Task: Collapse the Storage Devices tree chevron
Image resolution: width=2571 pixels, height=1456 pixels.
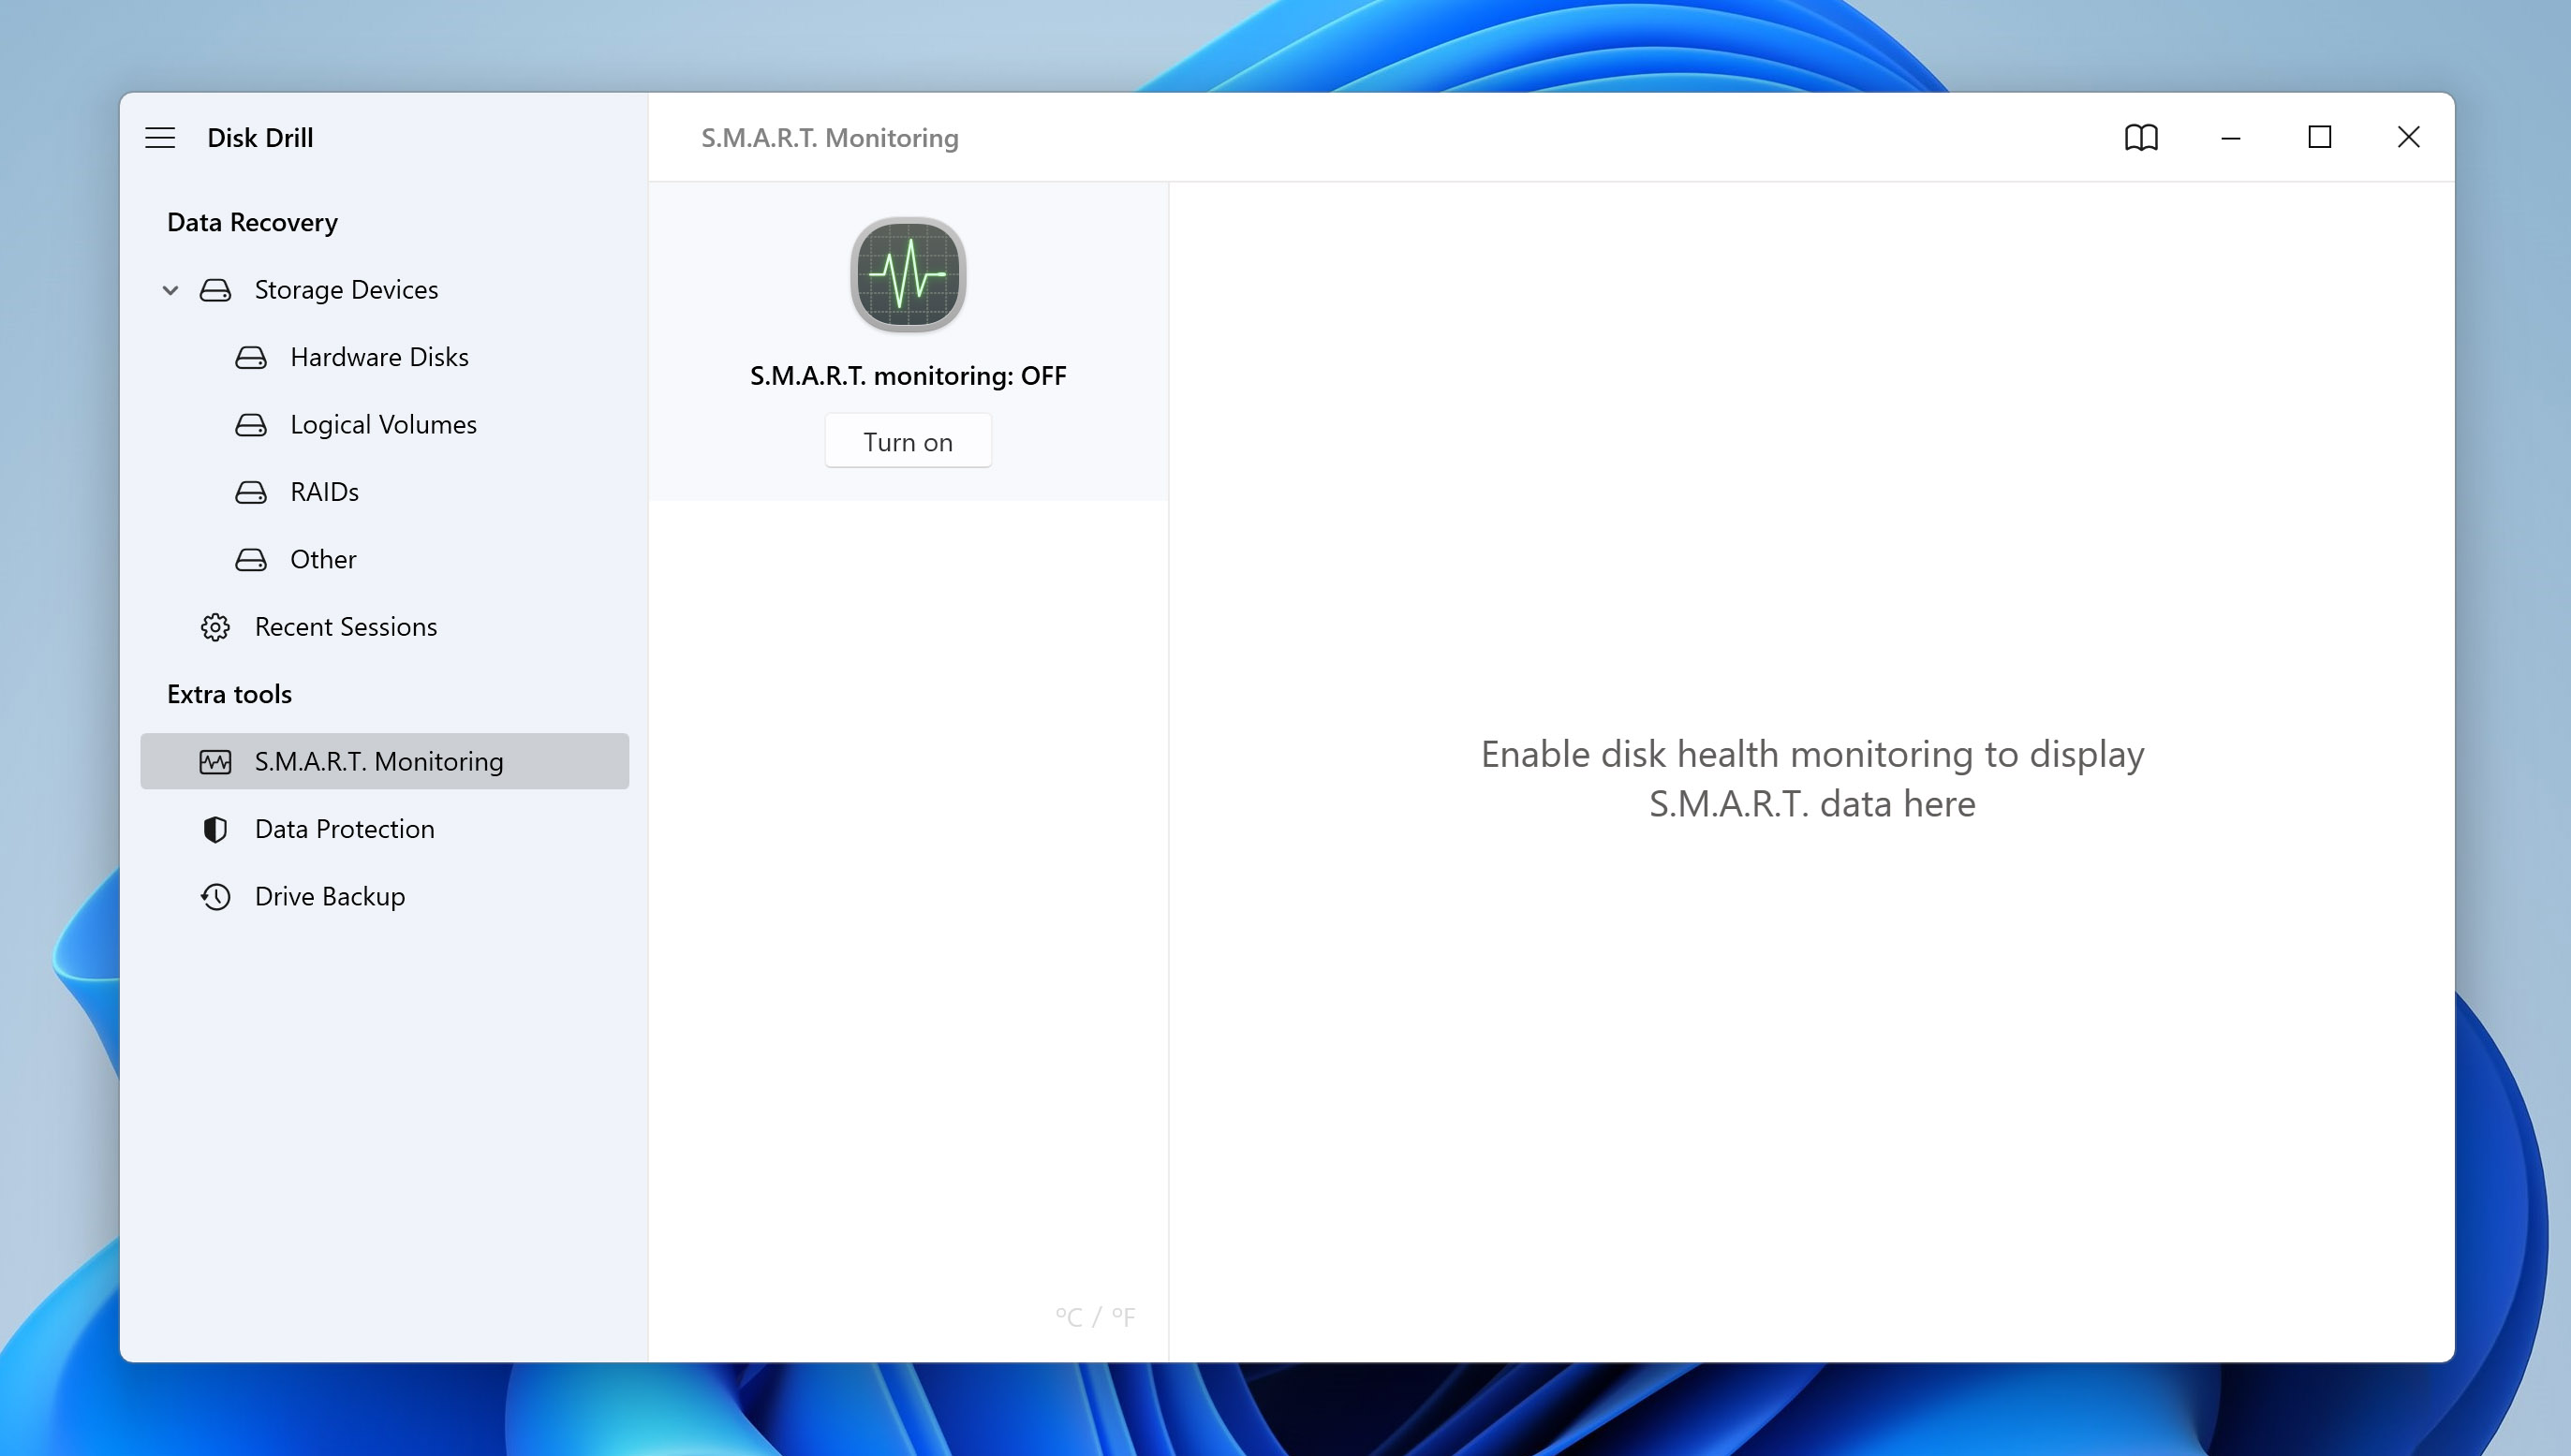Action: tap(170, 290)
